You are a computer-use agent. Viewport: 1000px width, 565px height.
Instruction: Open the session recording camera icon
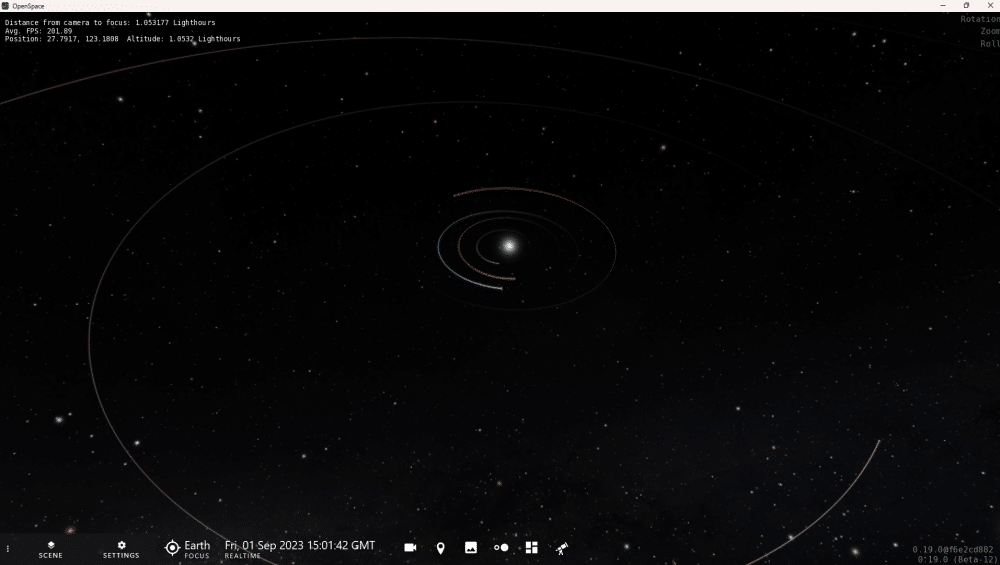point(410,548)
